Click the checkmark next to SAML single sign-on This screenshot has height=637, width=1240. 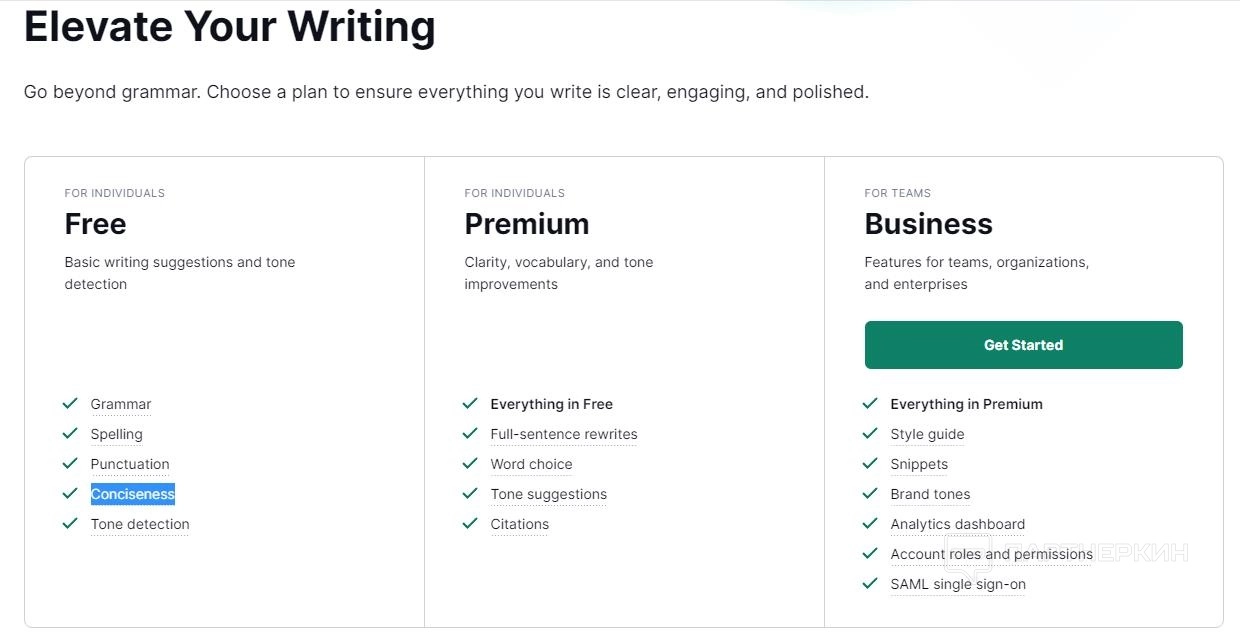click(x=870, y=584)
